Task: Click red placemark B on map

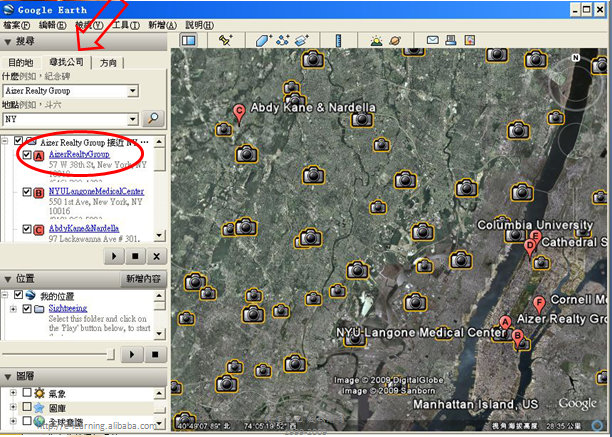Action: click(518, 338)
